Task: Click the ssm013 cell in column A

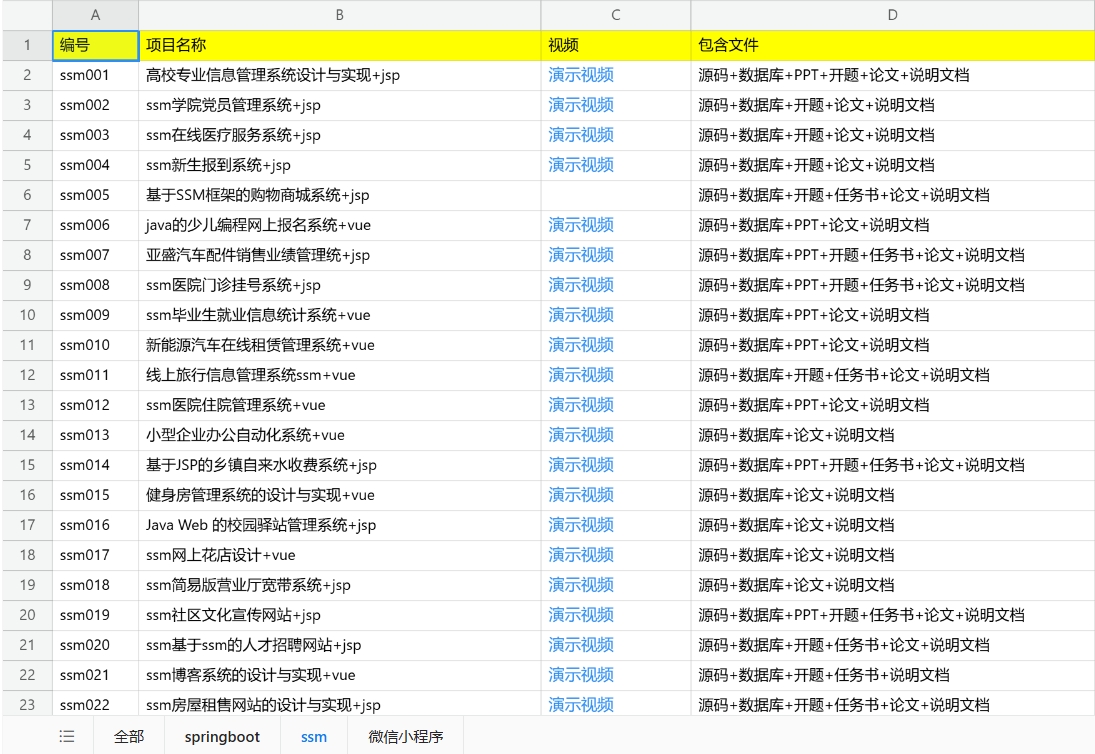Action: pos(96,436)
